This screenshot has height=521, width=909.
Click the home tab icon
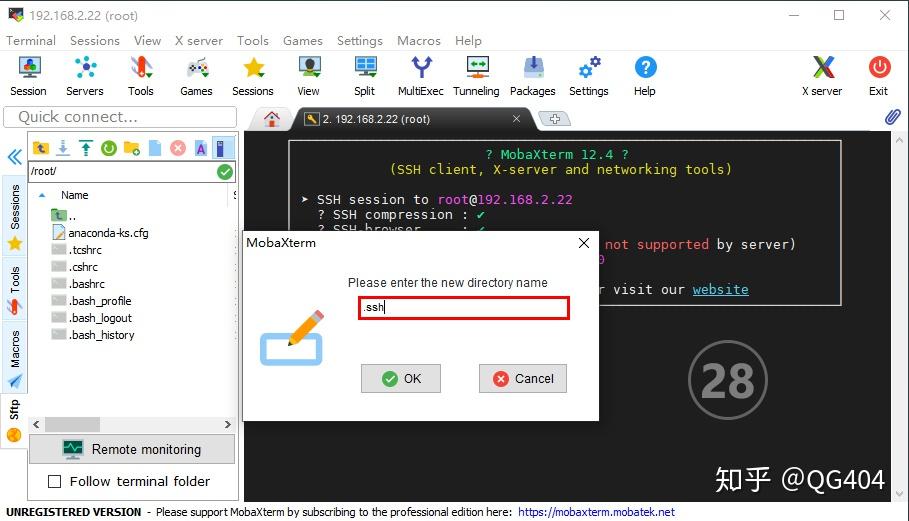click(x=271, y=119)
